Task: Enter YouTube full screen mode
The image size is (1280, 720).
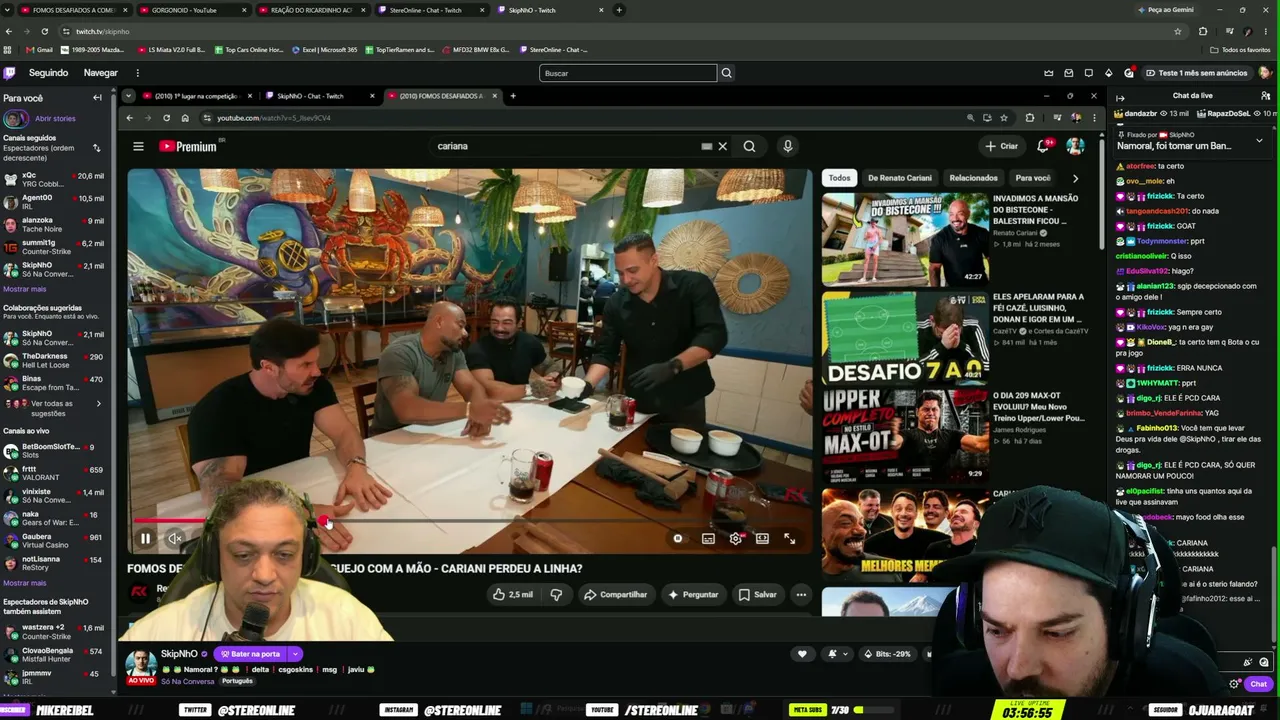Action: (789, 538)
